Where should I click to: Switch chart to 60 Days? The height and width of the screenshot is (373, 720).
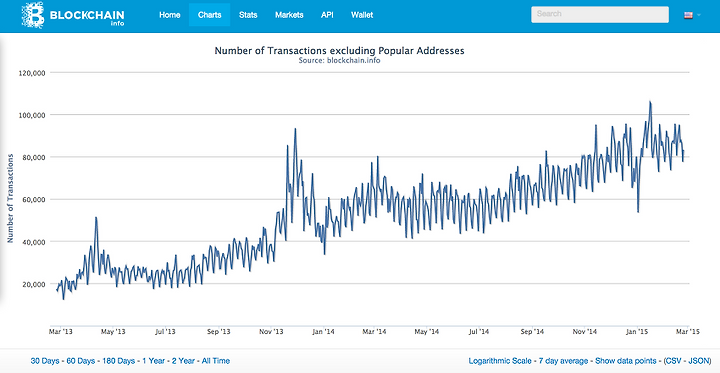(x=81, y=361)
